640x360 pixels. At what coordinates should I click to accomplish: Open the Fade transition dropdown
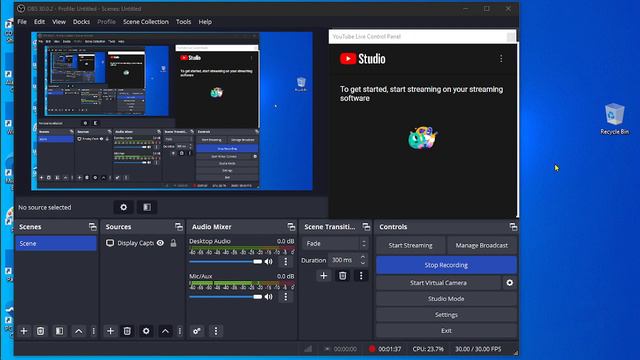coord(335,244)
